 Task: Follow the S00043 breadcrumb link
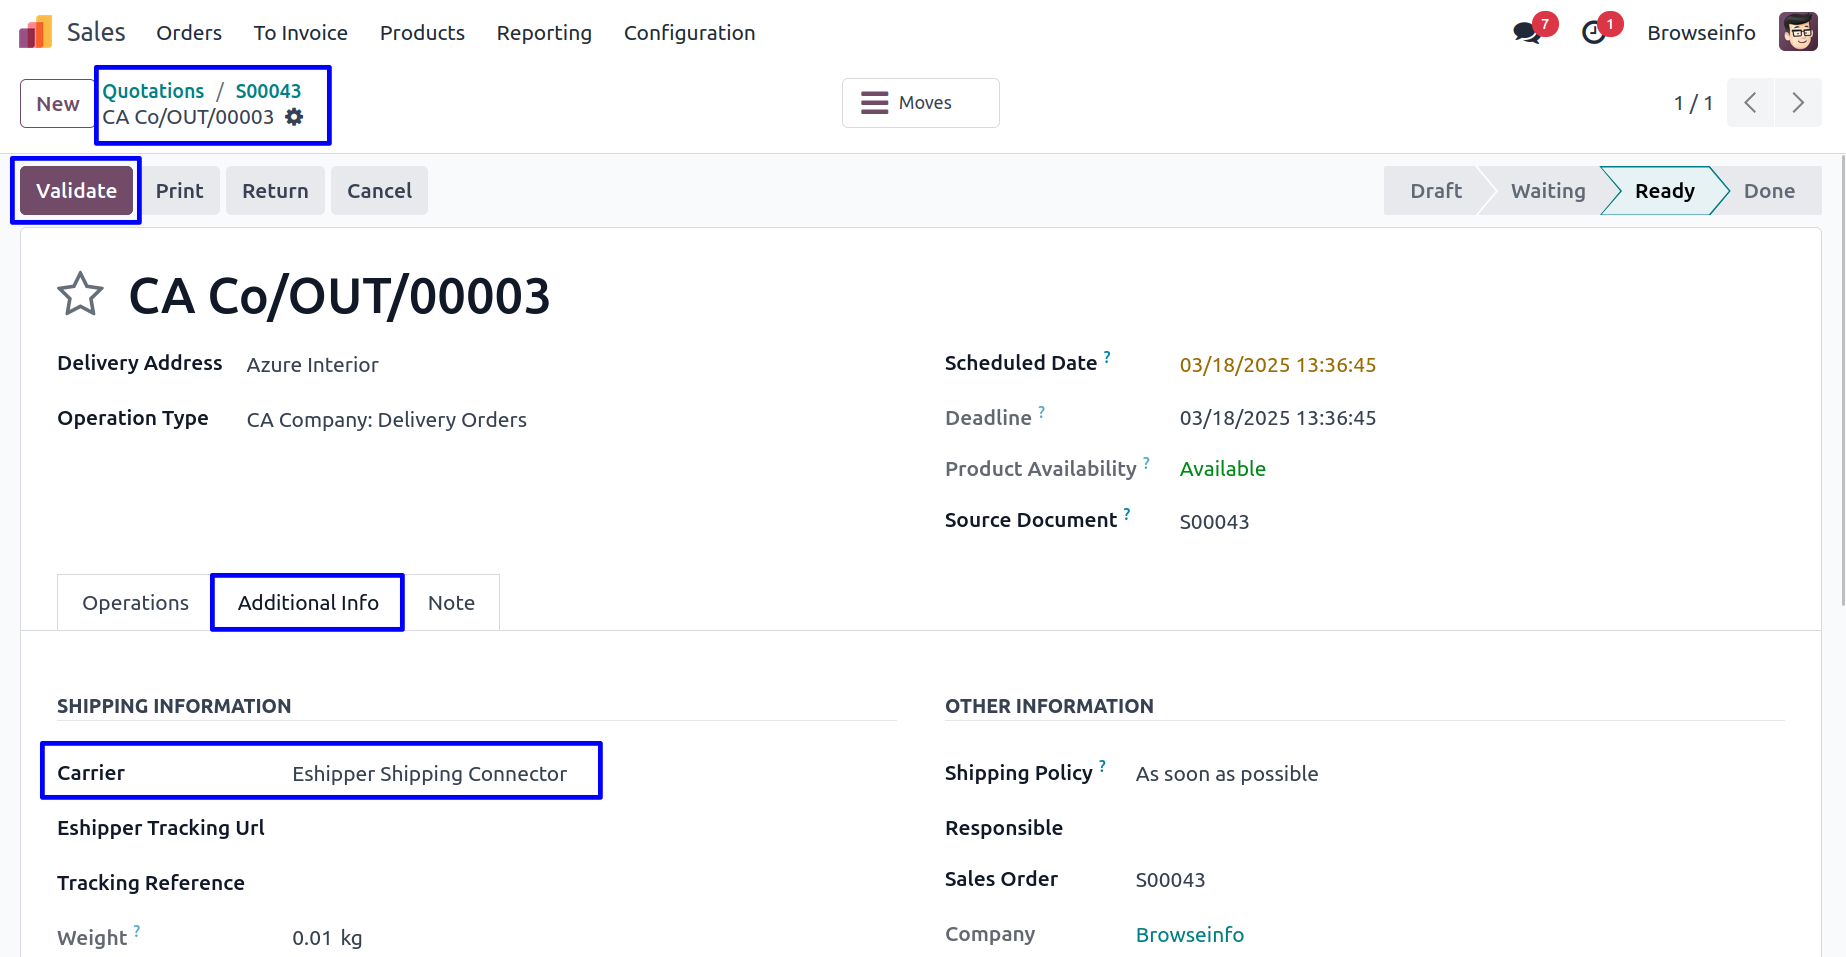268,91
